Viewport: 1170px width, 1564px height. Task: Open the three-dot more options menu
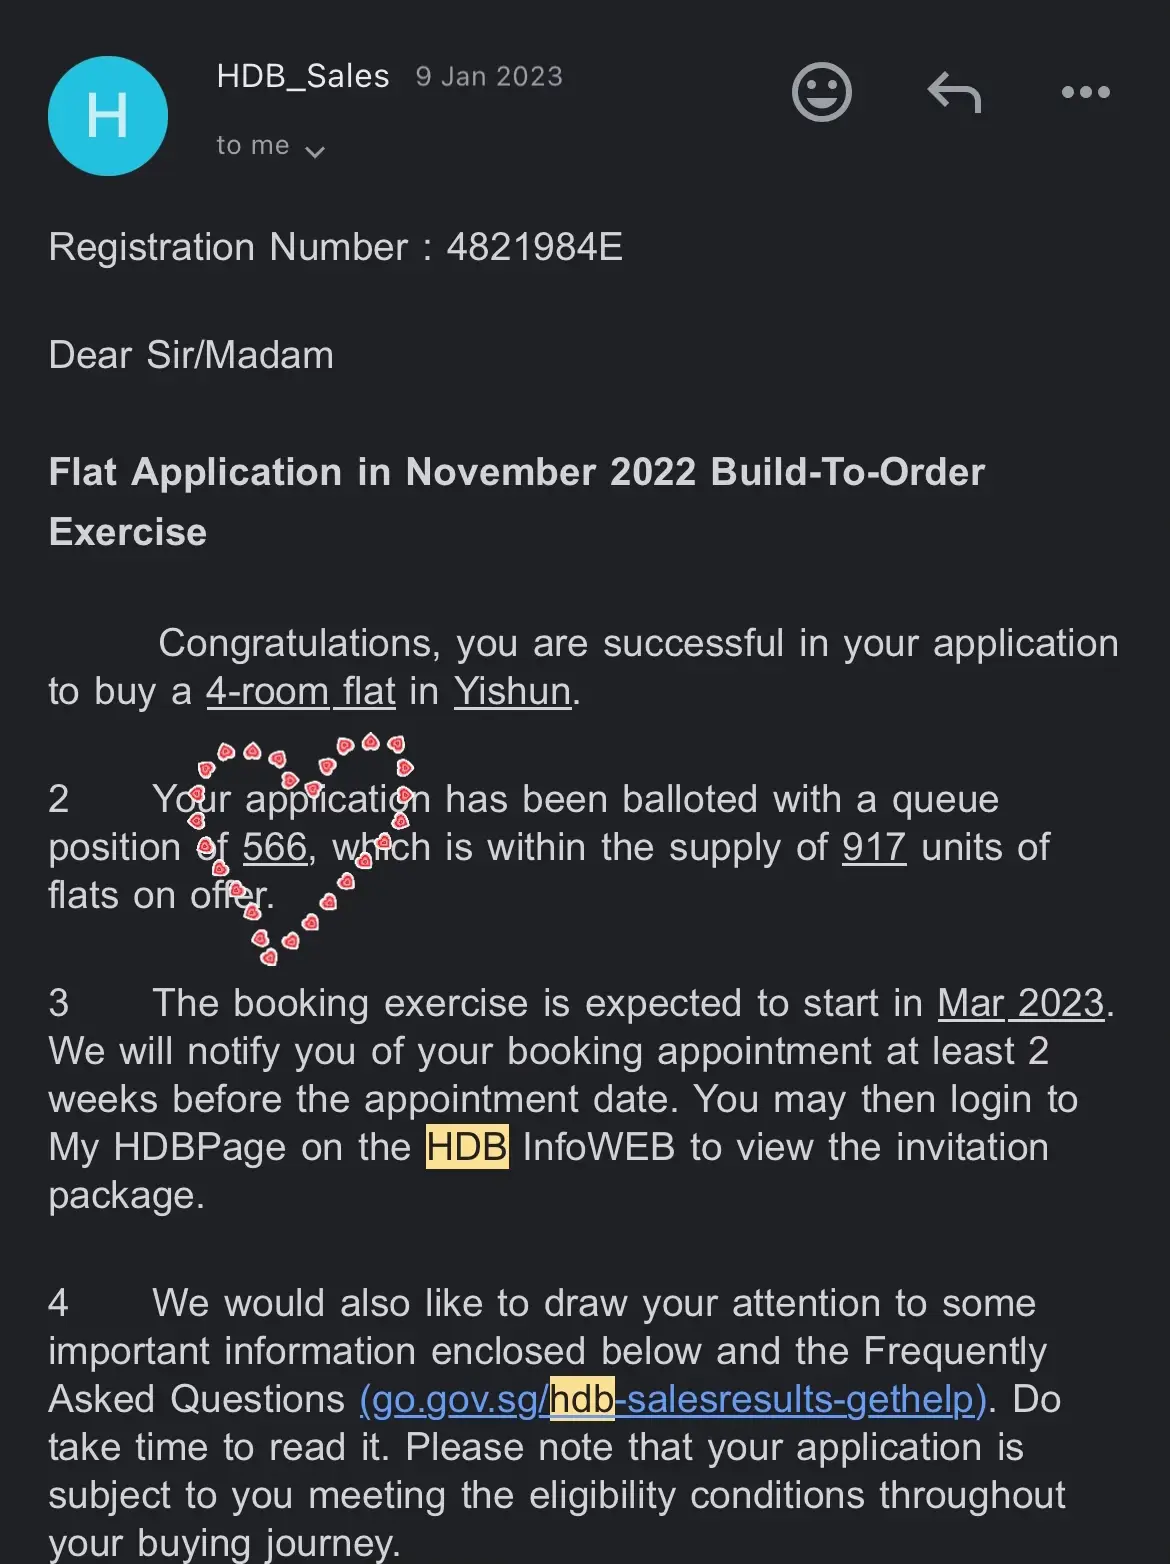click(1085, 93)
